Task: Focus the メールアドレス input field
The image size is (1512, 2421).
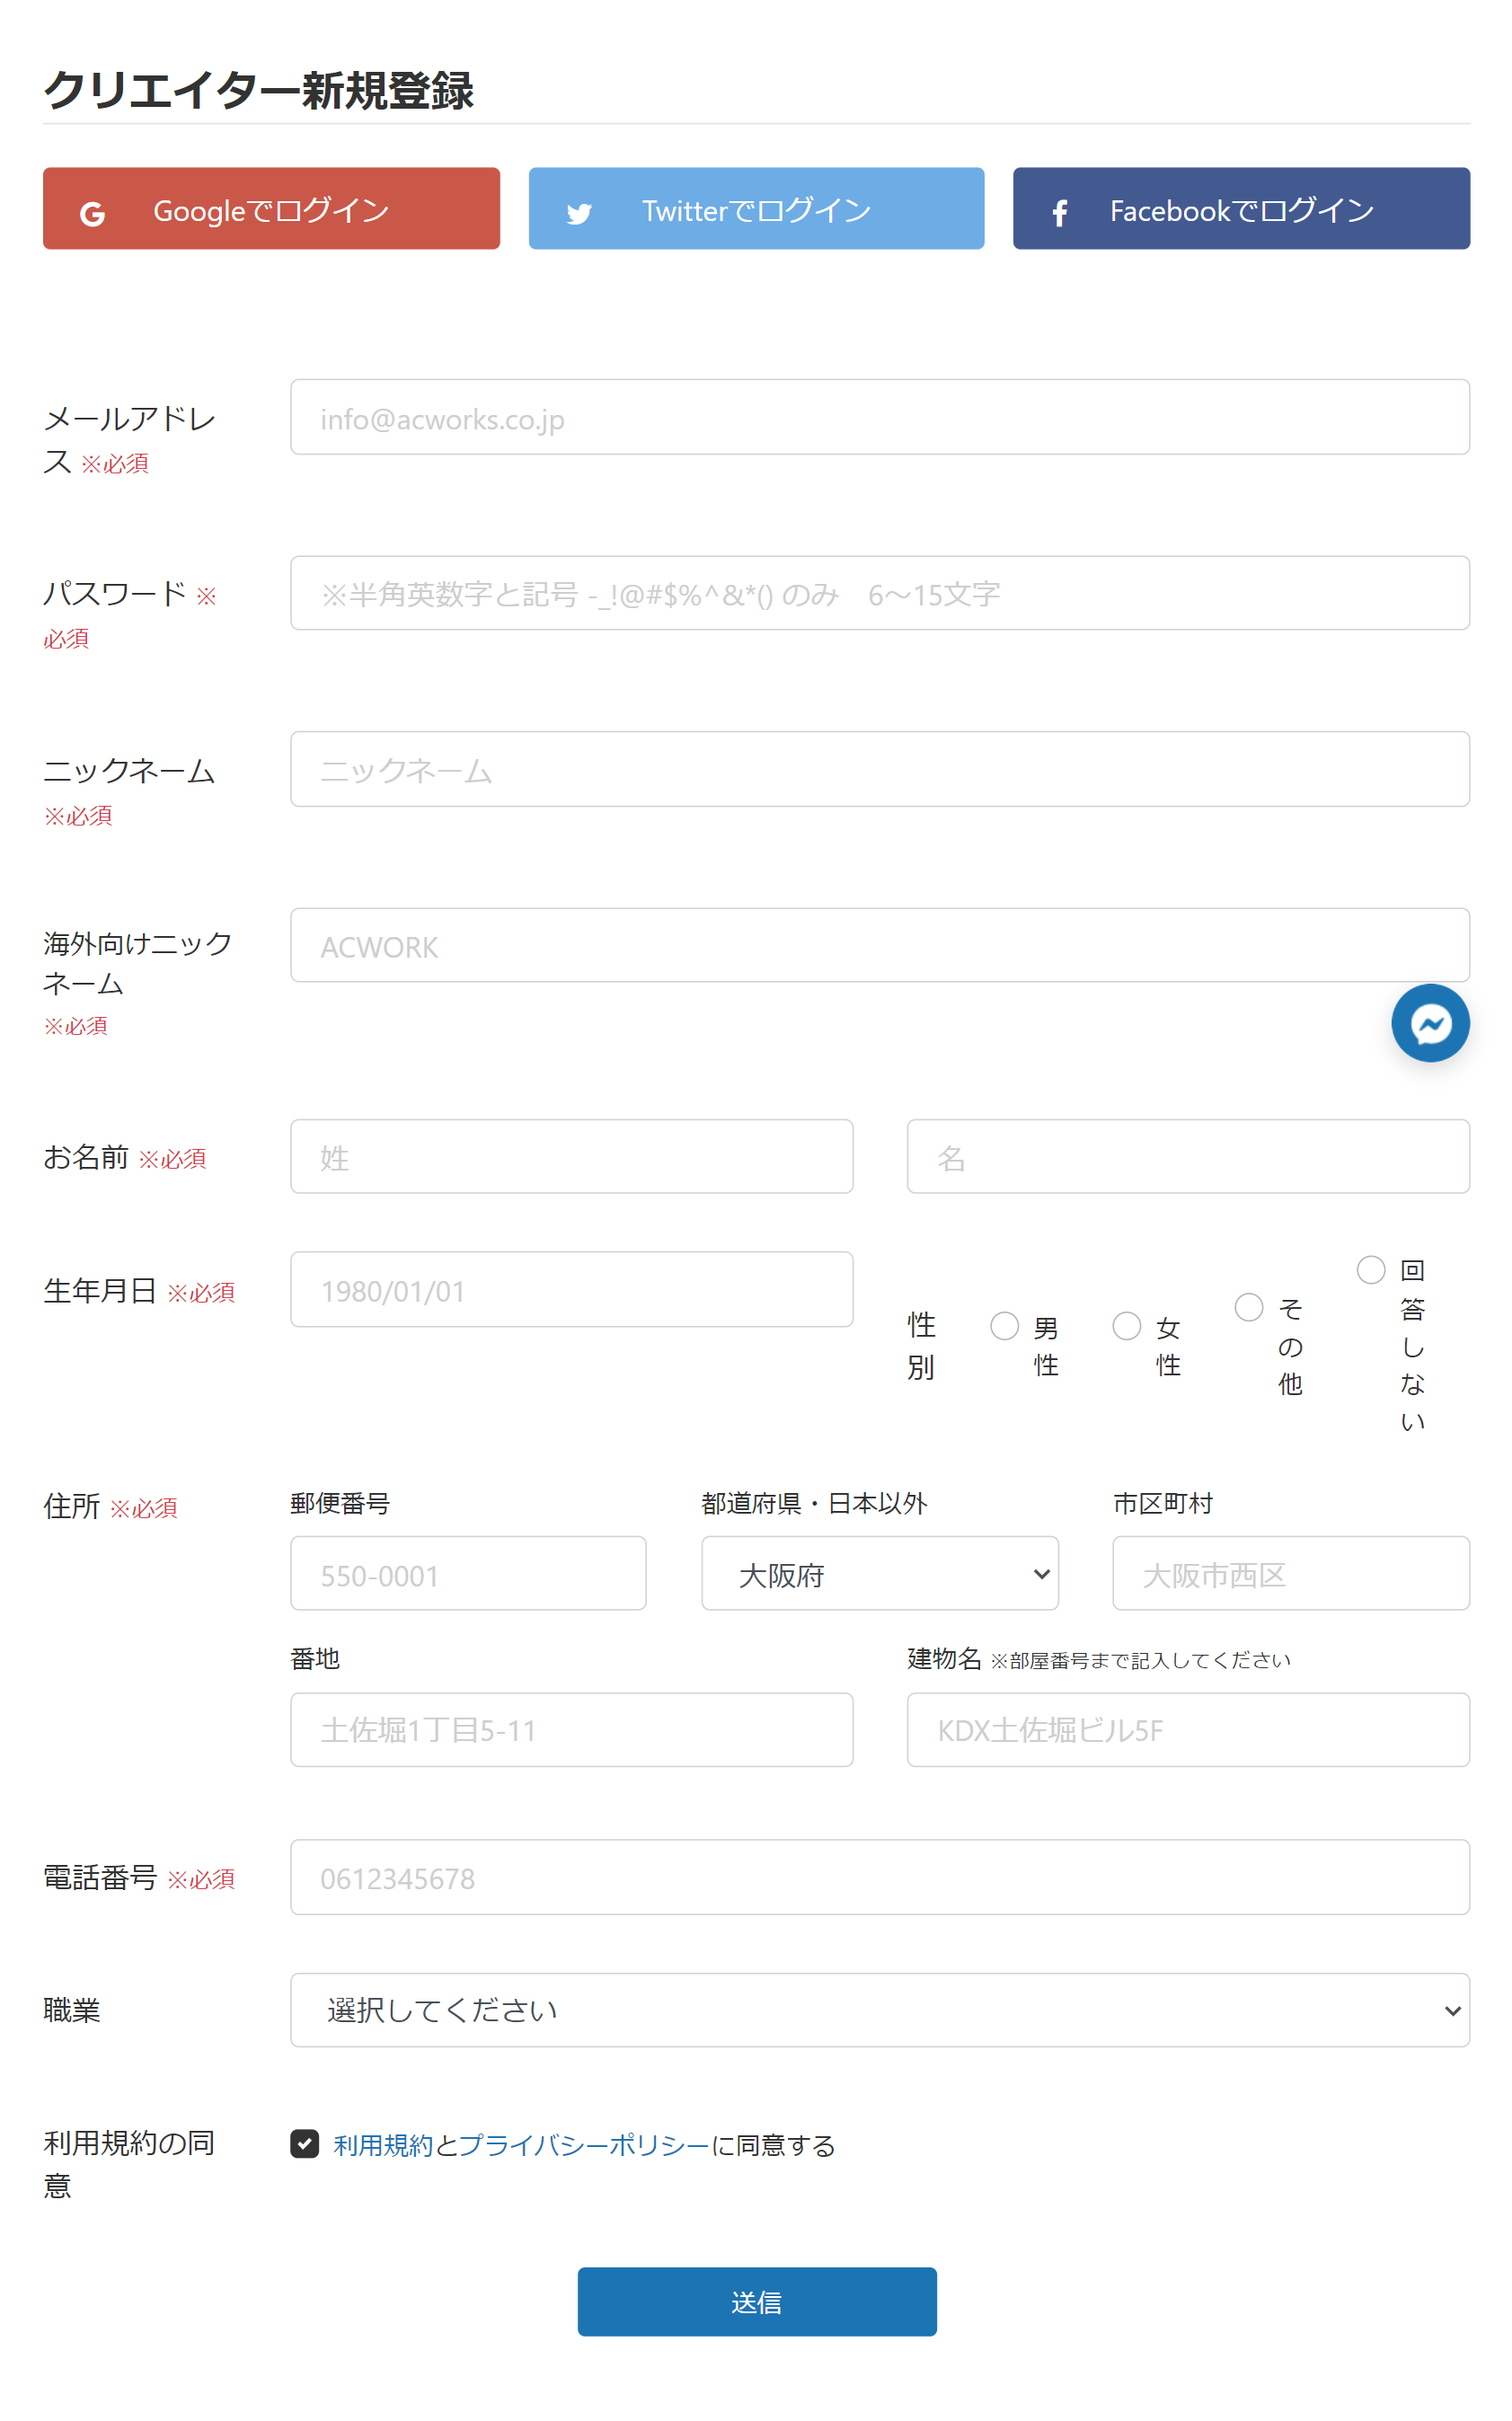Action: click(x=879, y=417)
